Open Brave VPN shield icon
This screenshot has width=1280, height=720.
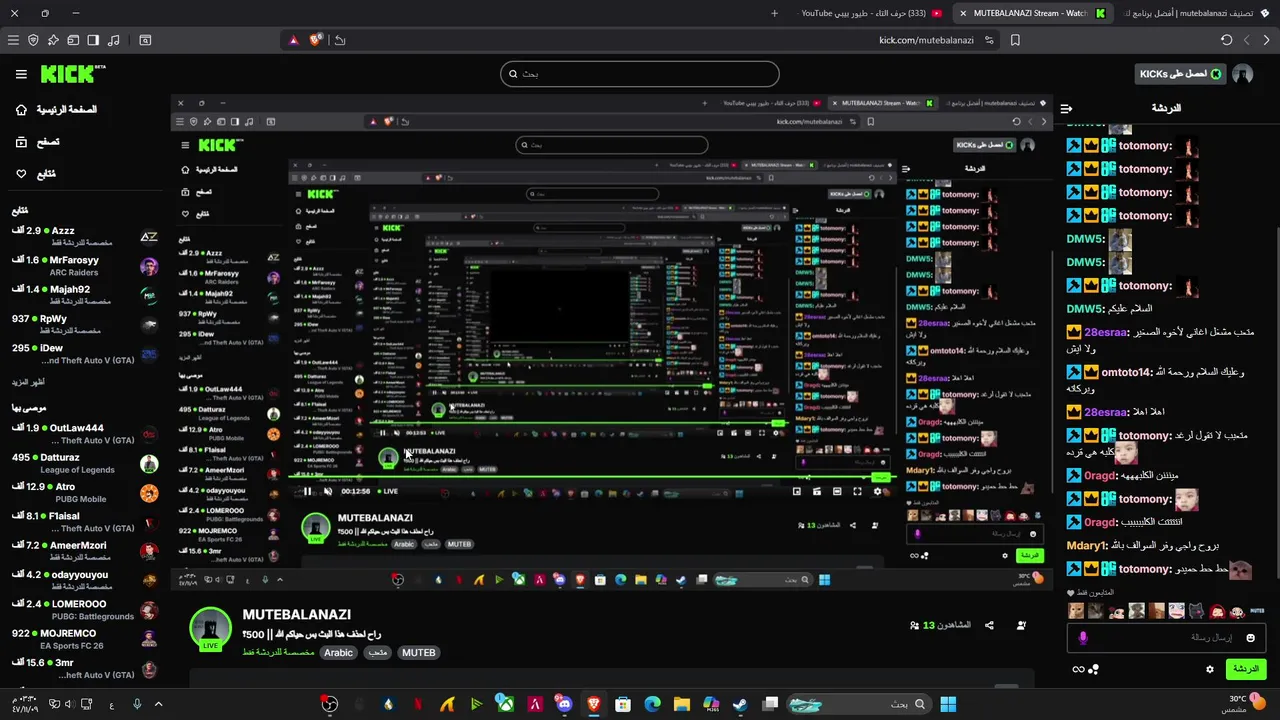click(x=33, y=40)
